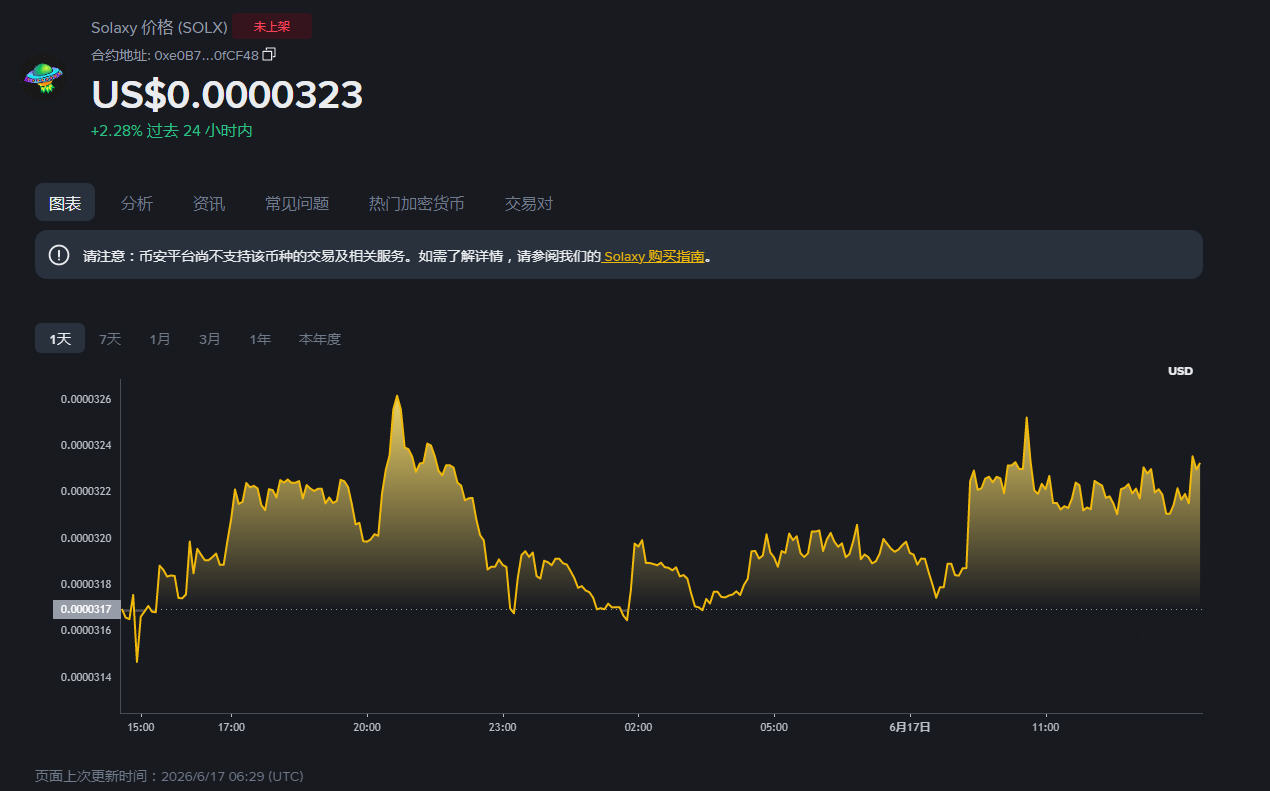Go to the 热门加密货币 tab
This screenshot has height=791, width=1270.
click(416, 204)
